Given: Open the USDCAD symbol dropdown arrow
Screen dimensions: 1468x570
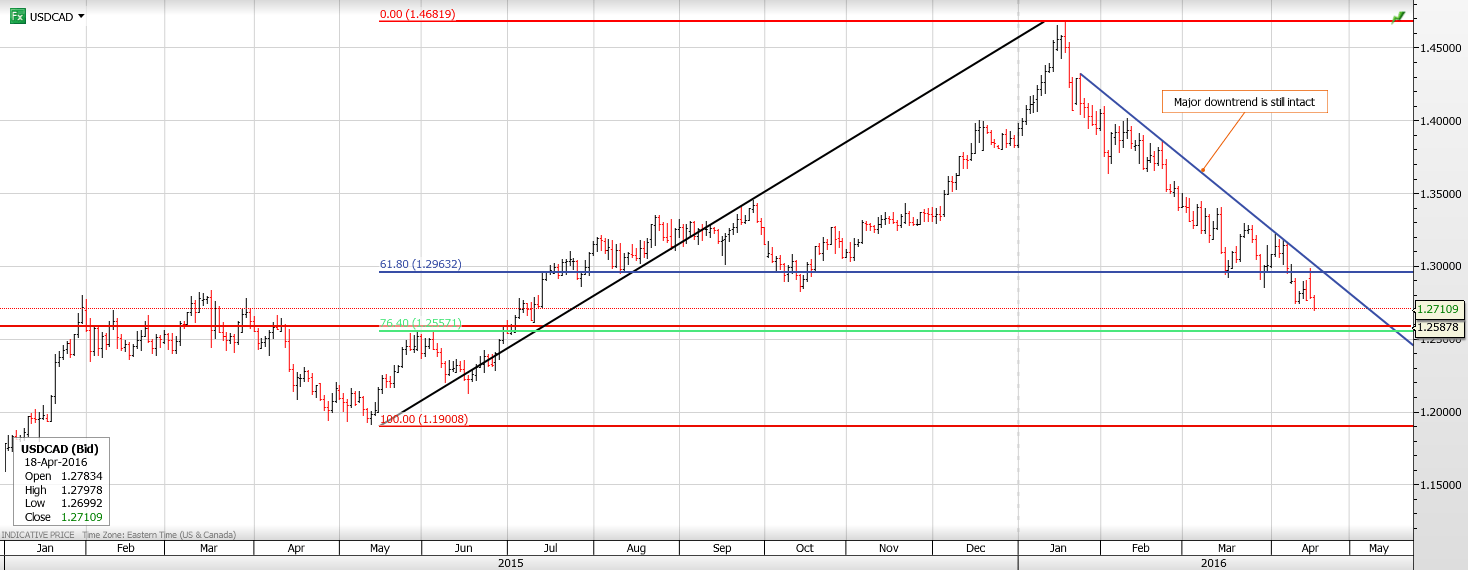Looking at the screenshot, I should (80, 16).
